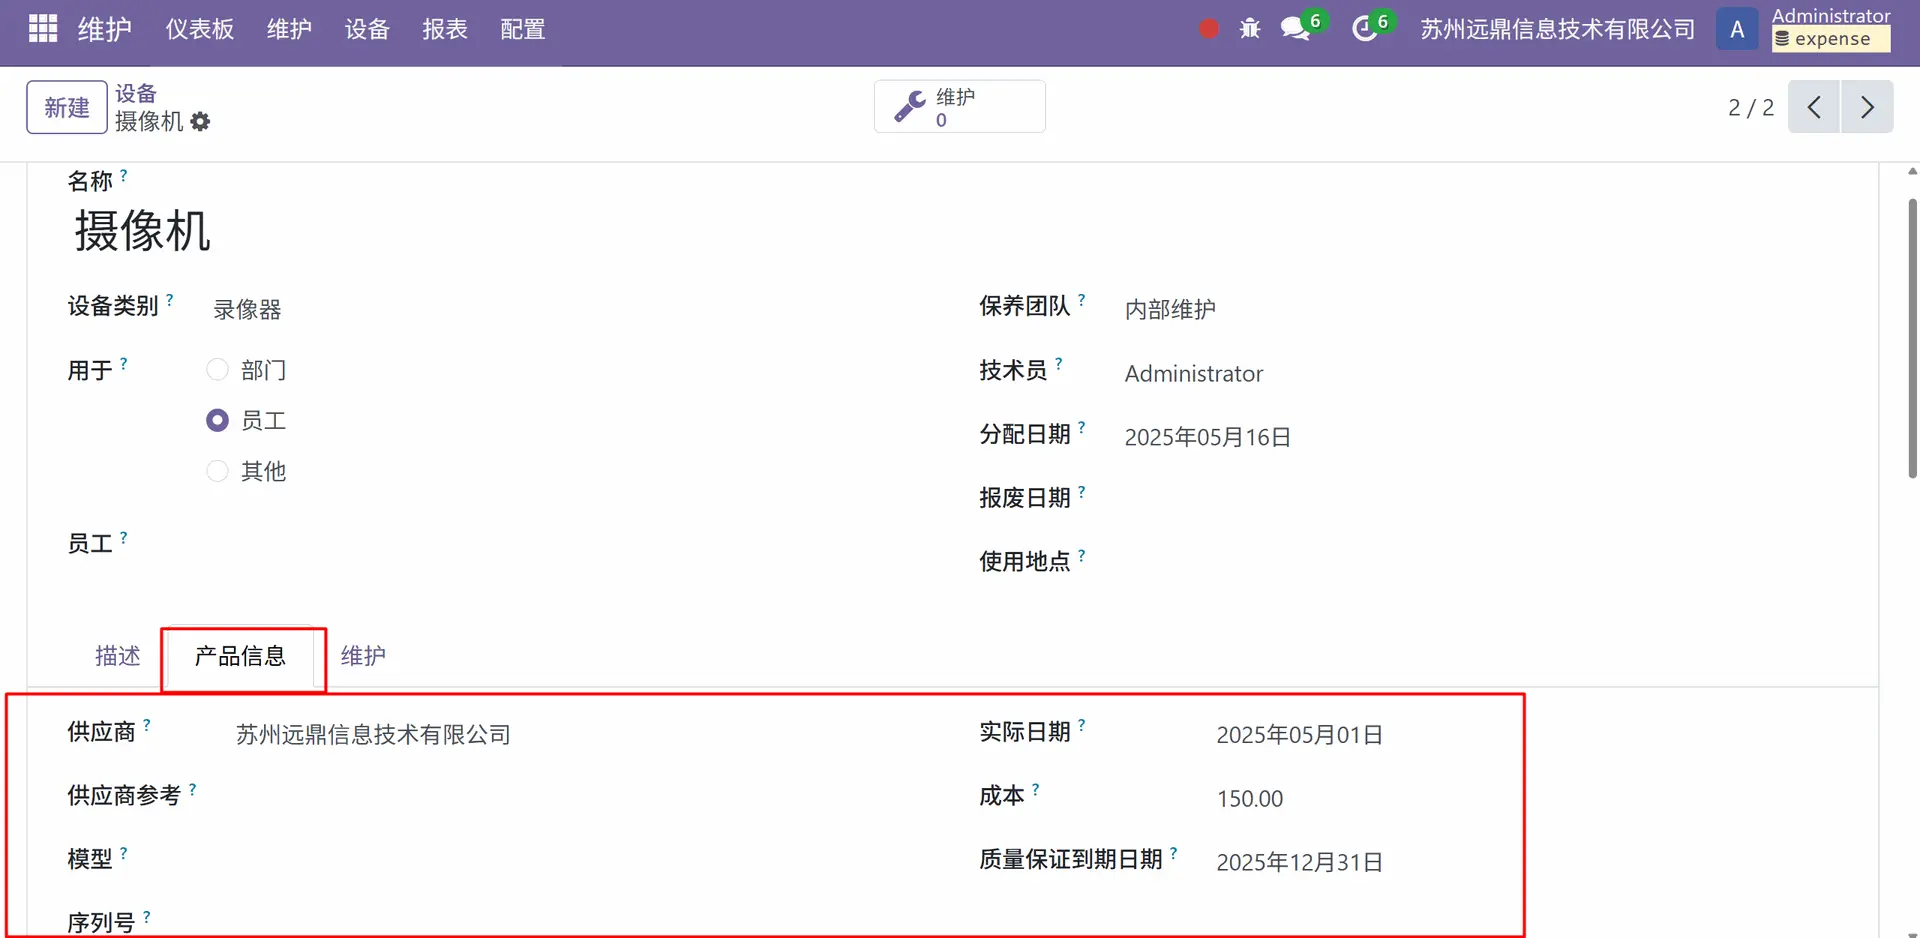Open the 设备 top menu
Screen dimensions: 1920x938
pyautogui.click(x=367, y=29)
